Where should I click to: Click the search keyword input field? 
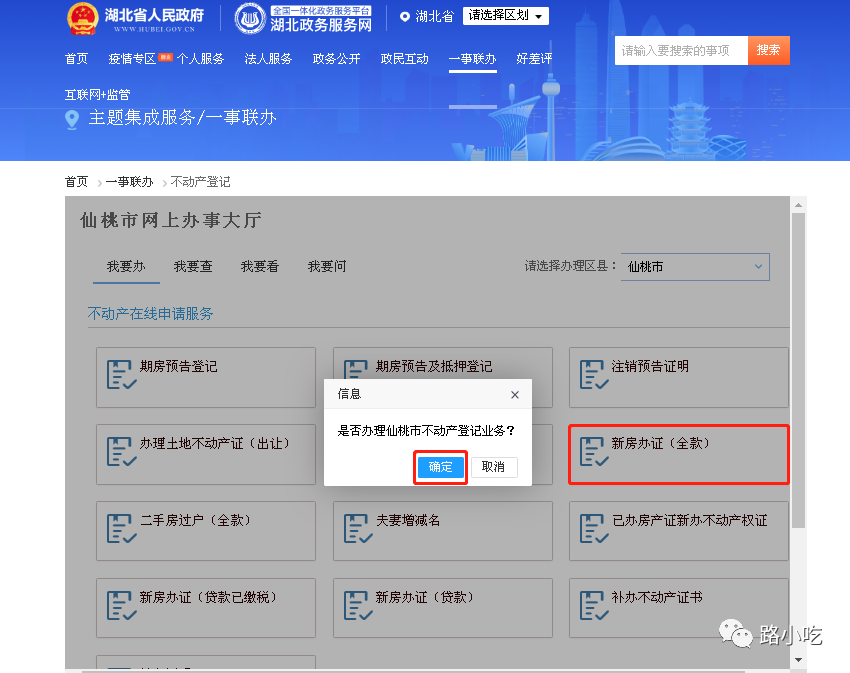point(680,50)
